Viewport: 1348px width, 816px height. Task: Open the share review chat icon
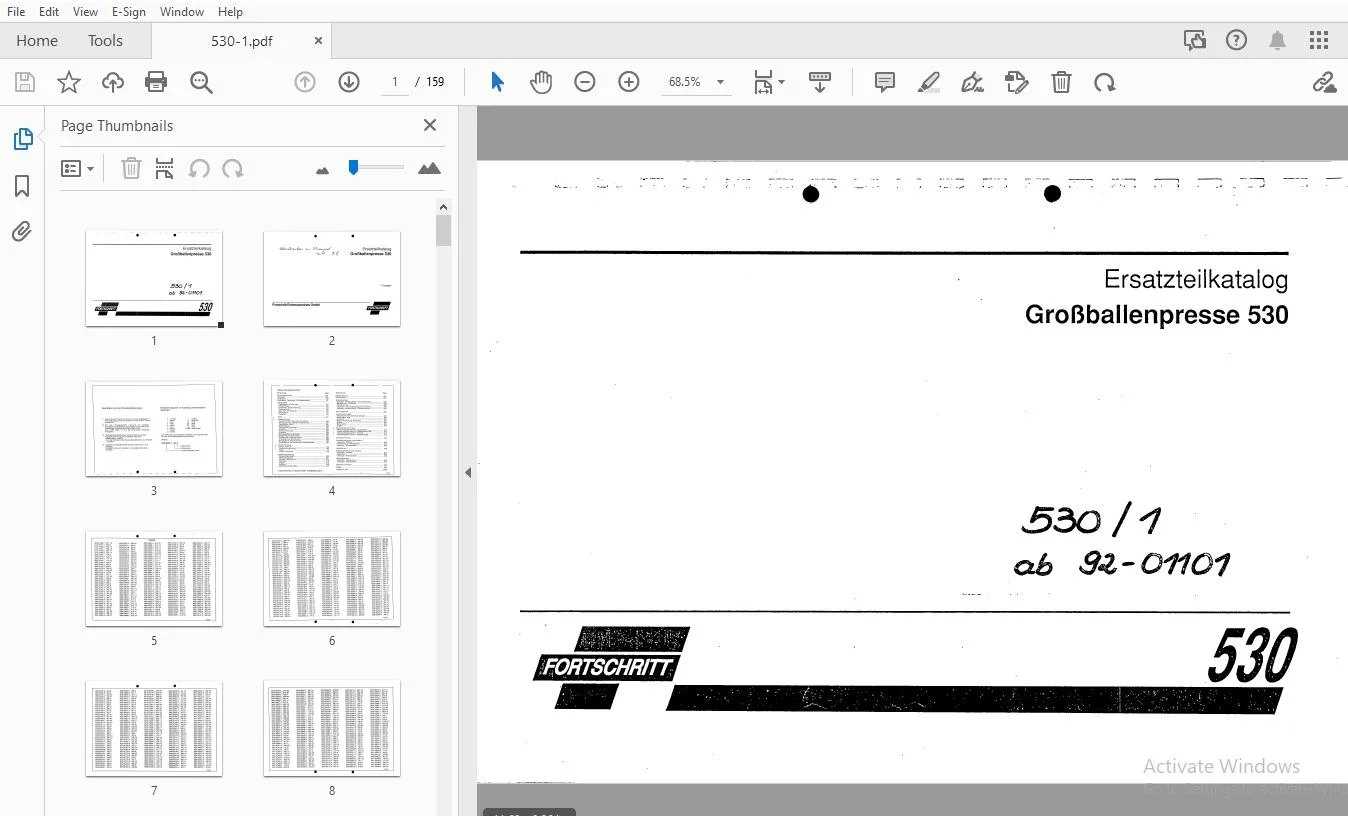pos(1195,40)
